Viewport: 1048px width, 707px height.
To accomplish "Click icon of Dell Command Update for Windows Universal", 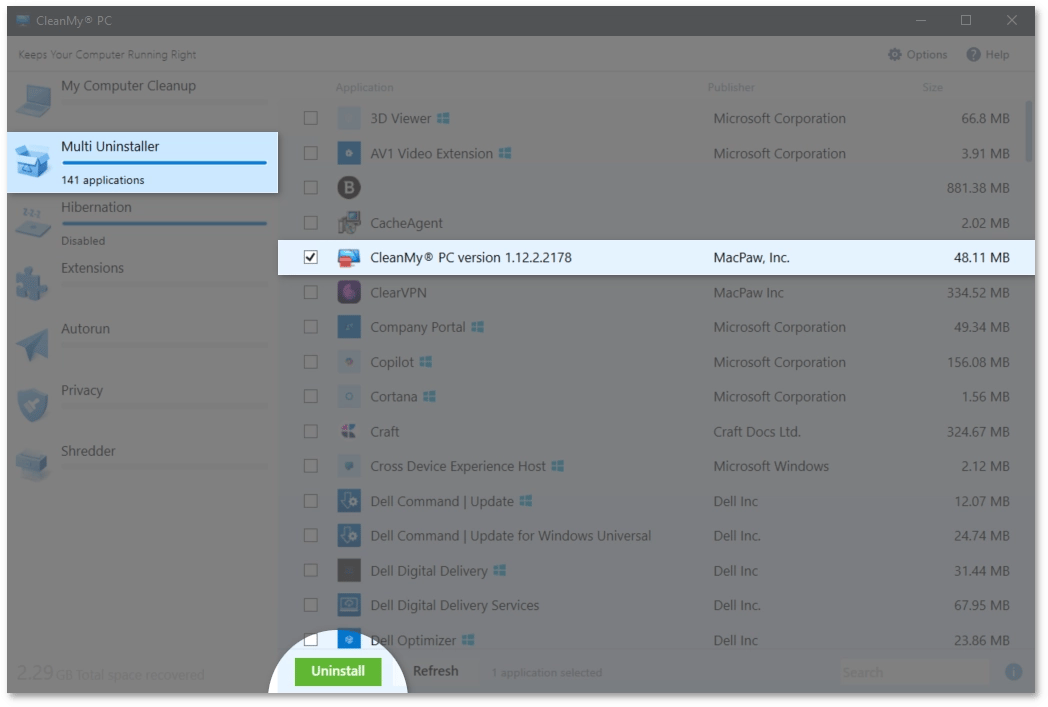I will click(x=349, y=535).
